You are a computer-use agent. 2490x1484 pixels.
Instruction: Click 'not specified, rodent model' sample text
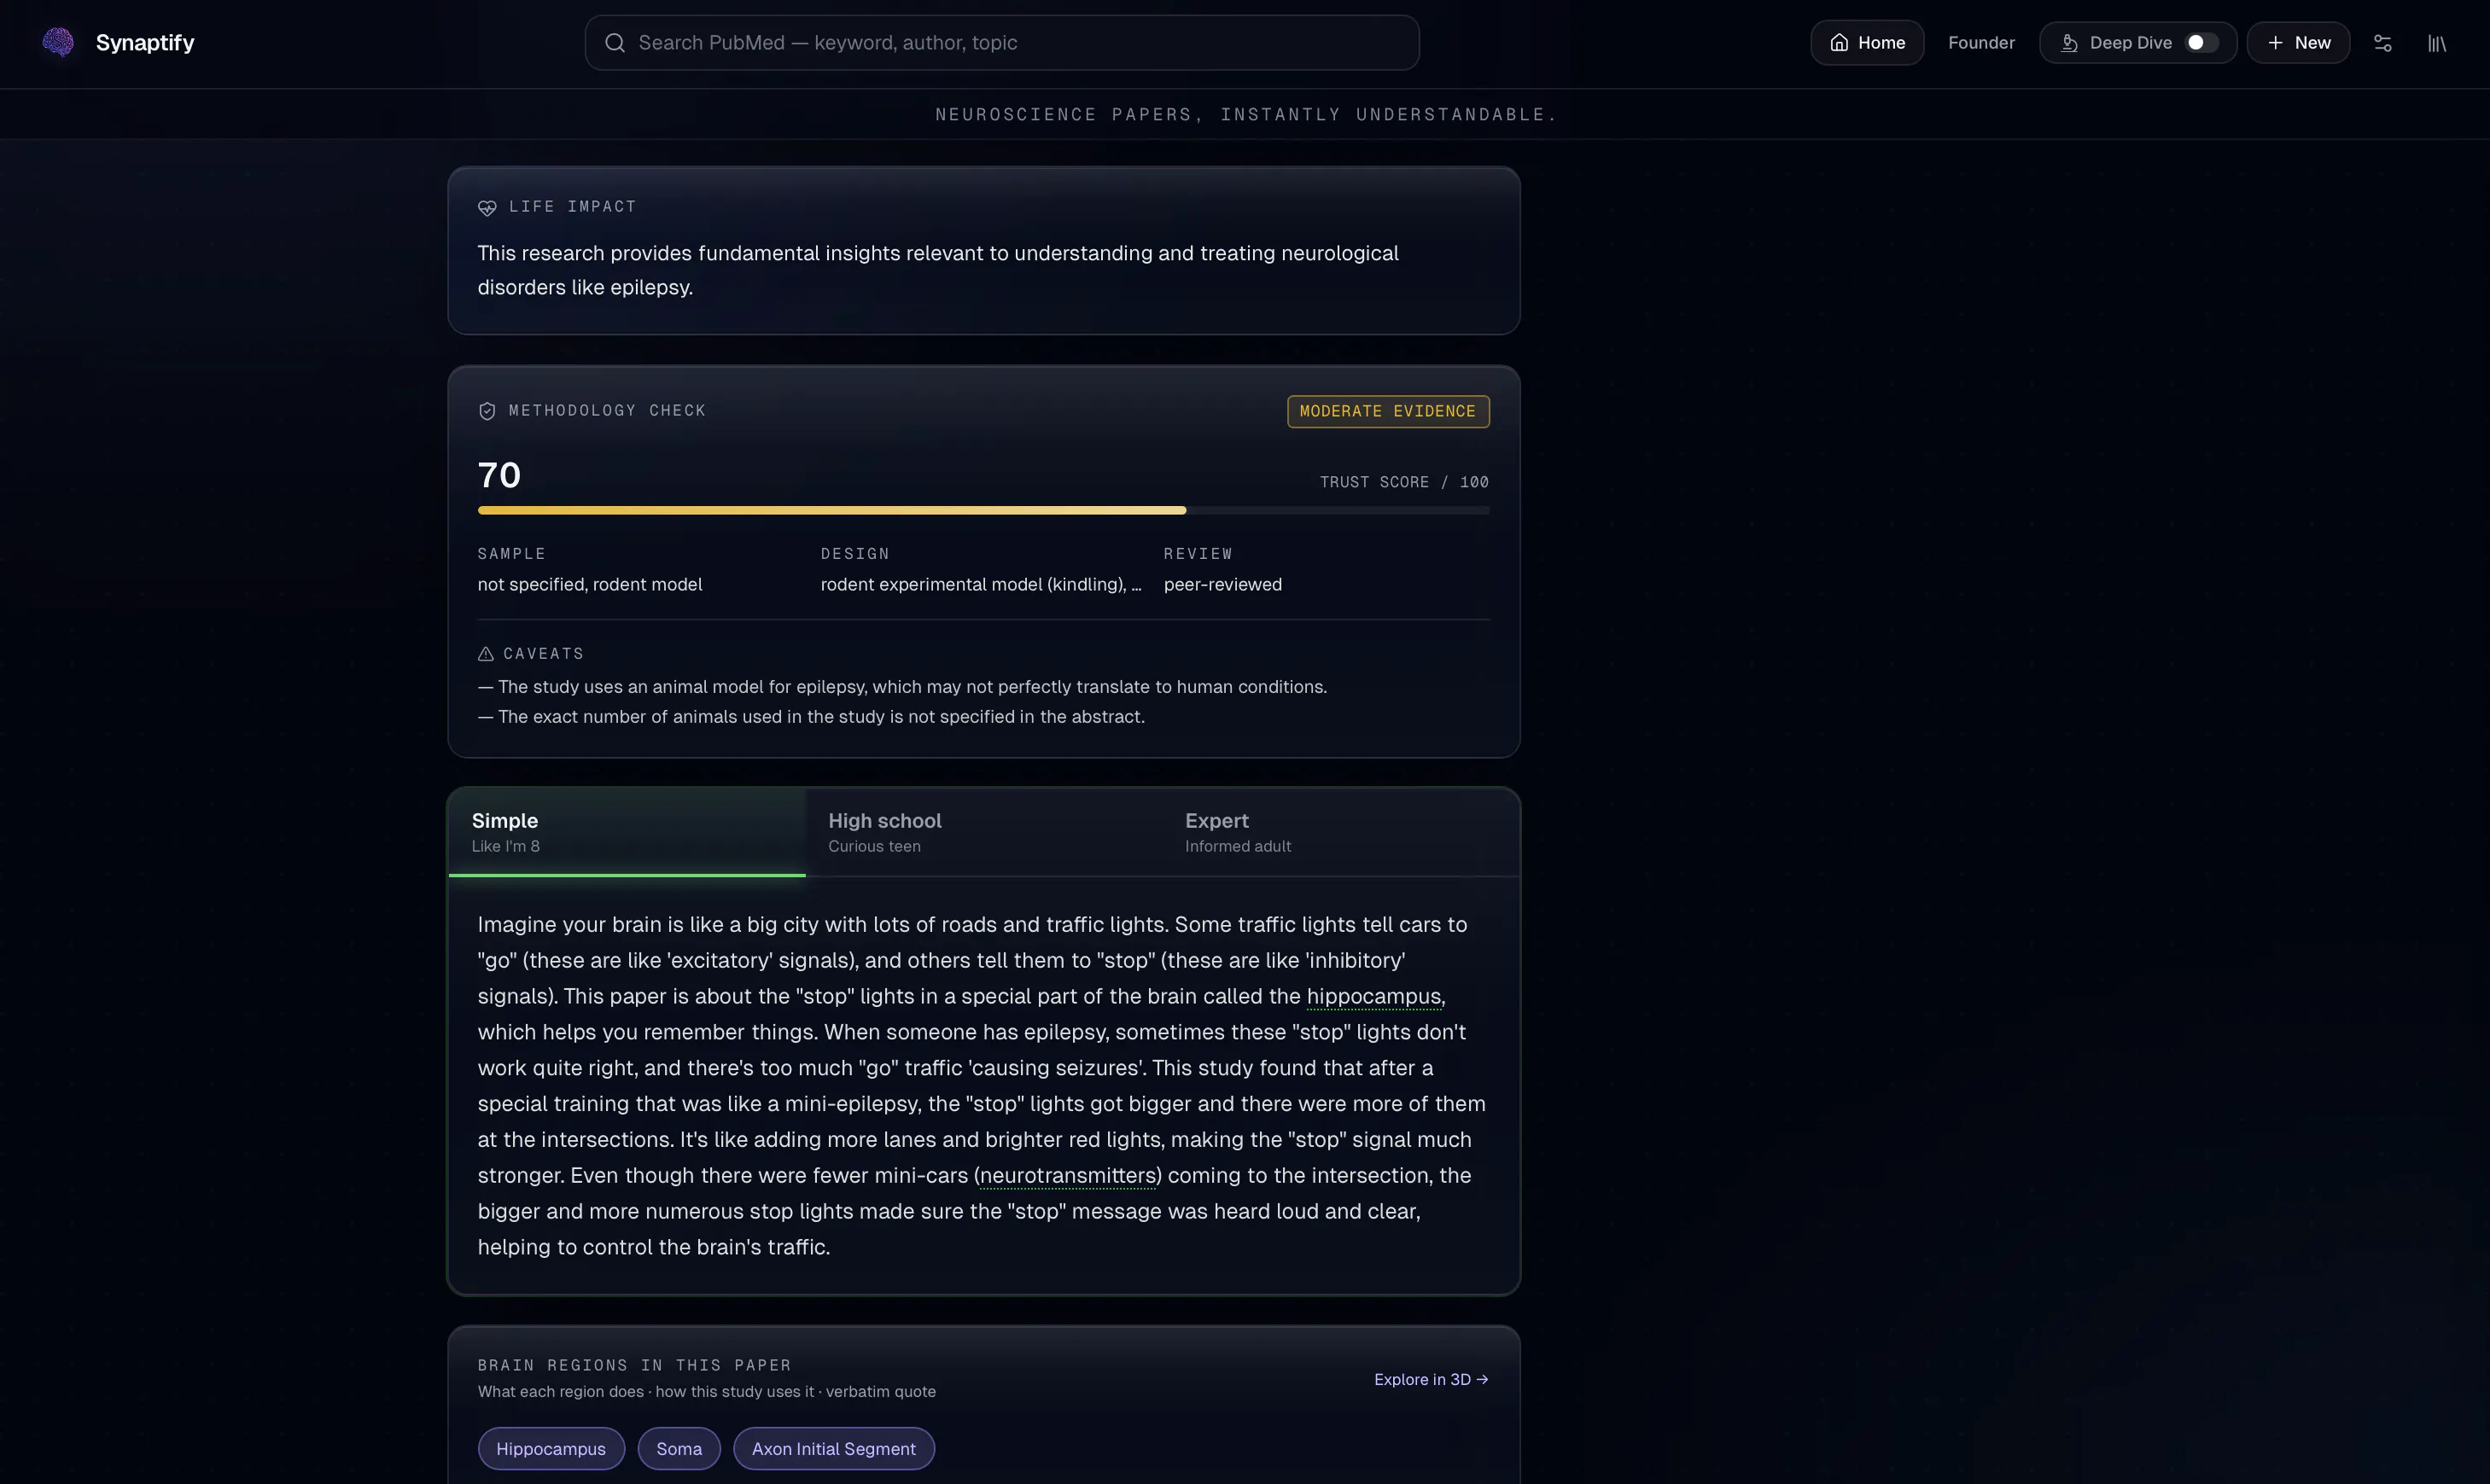(590, 585)
